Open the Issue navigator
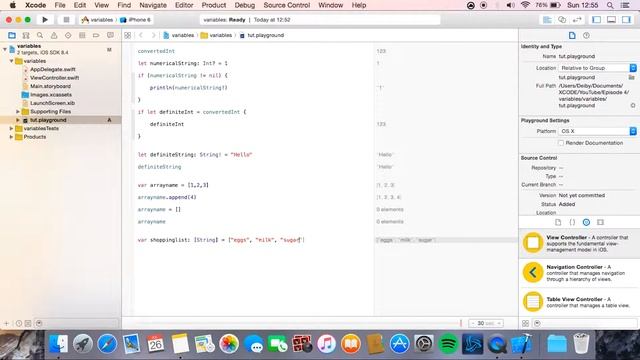The image size is (640, 360). point(54,36)
